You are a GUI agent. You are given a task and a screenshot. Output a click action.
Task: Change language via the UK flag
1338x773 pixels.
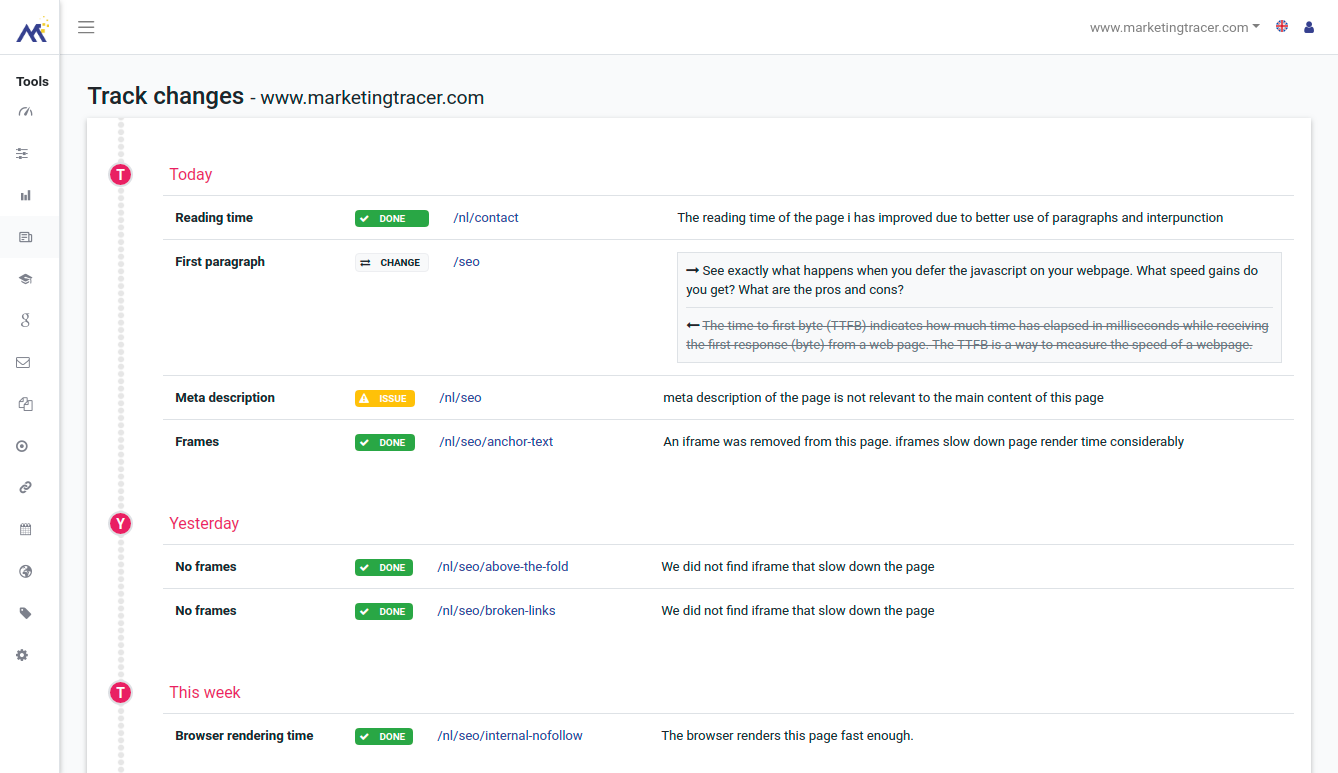[1282, 27]
